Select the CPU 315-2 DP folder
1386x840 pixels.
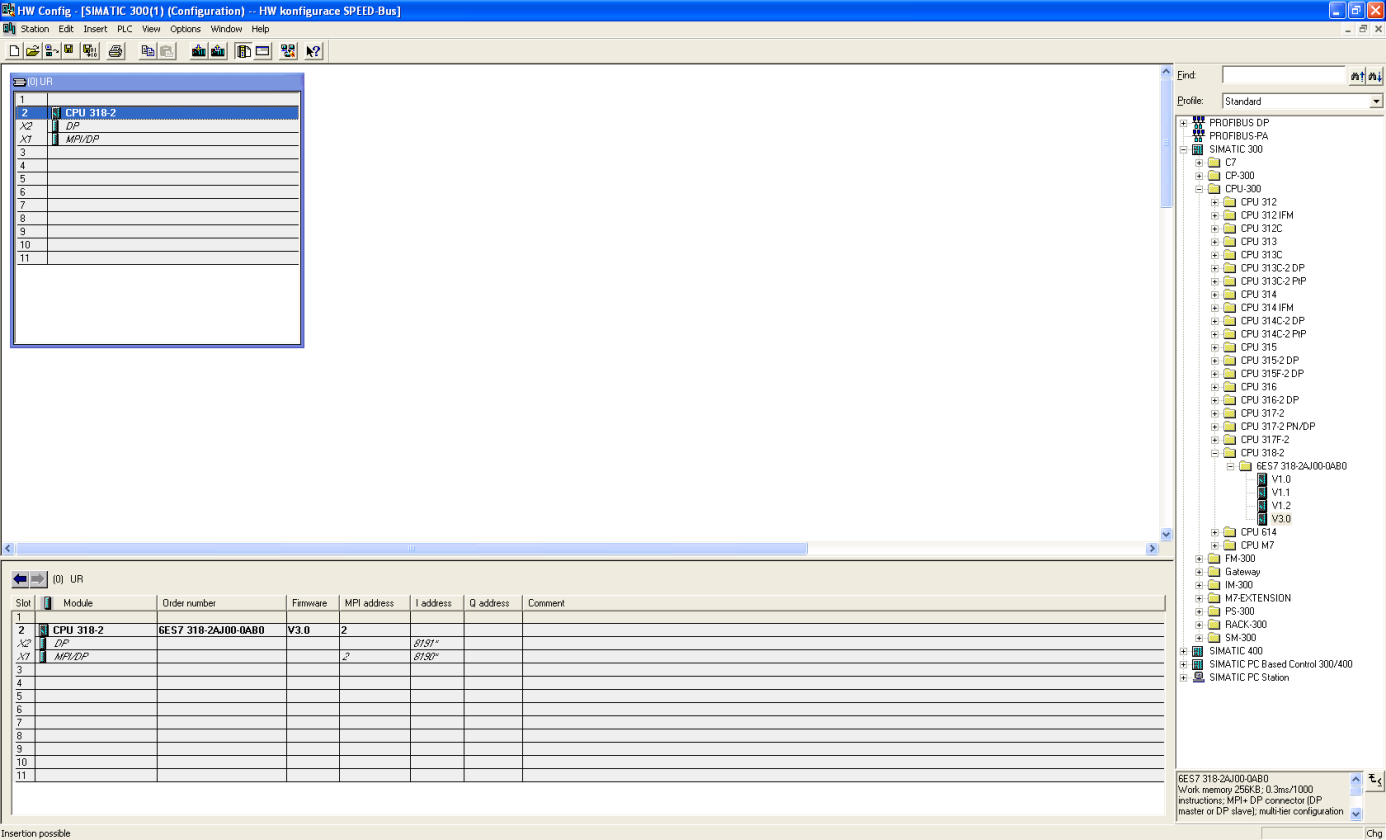(1269, 360)
